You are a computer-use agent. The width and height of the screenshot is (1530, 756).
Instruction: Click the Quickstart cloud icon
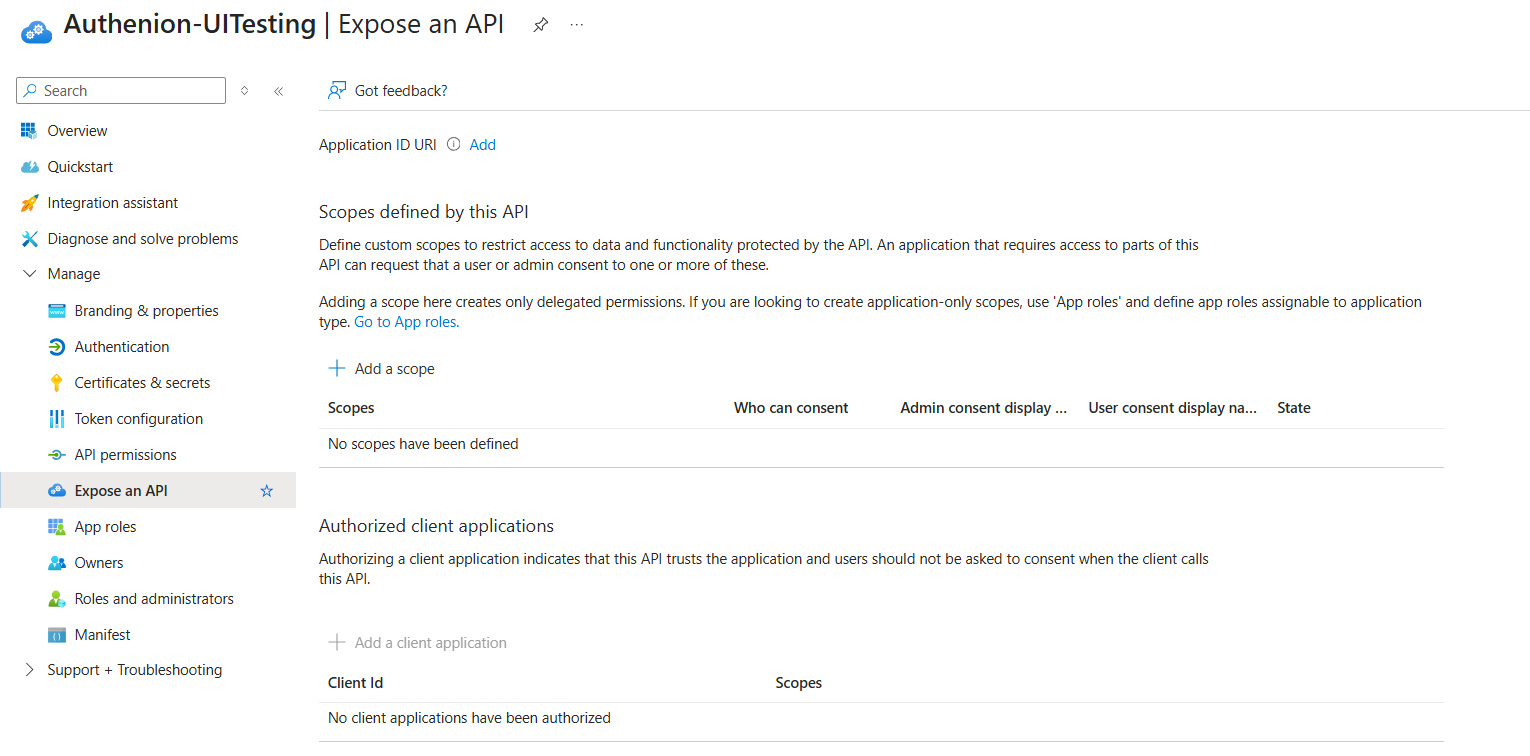[x=29, y=167]
